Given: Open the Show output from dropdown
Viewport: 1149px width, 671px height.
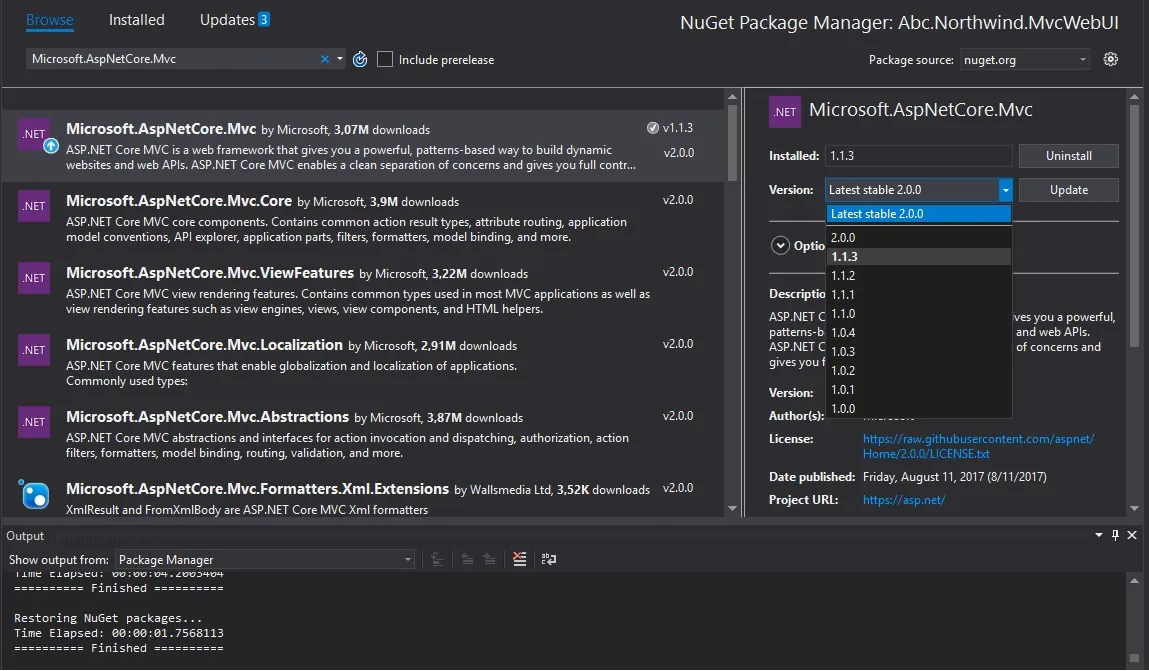Looking at the screenshot, I should (265, 559).
